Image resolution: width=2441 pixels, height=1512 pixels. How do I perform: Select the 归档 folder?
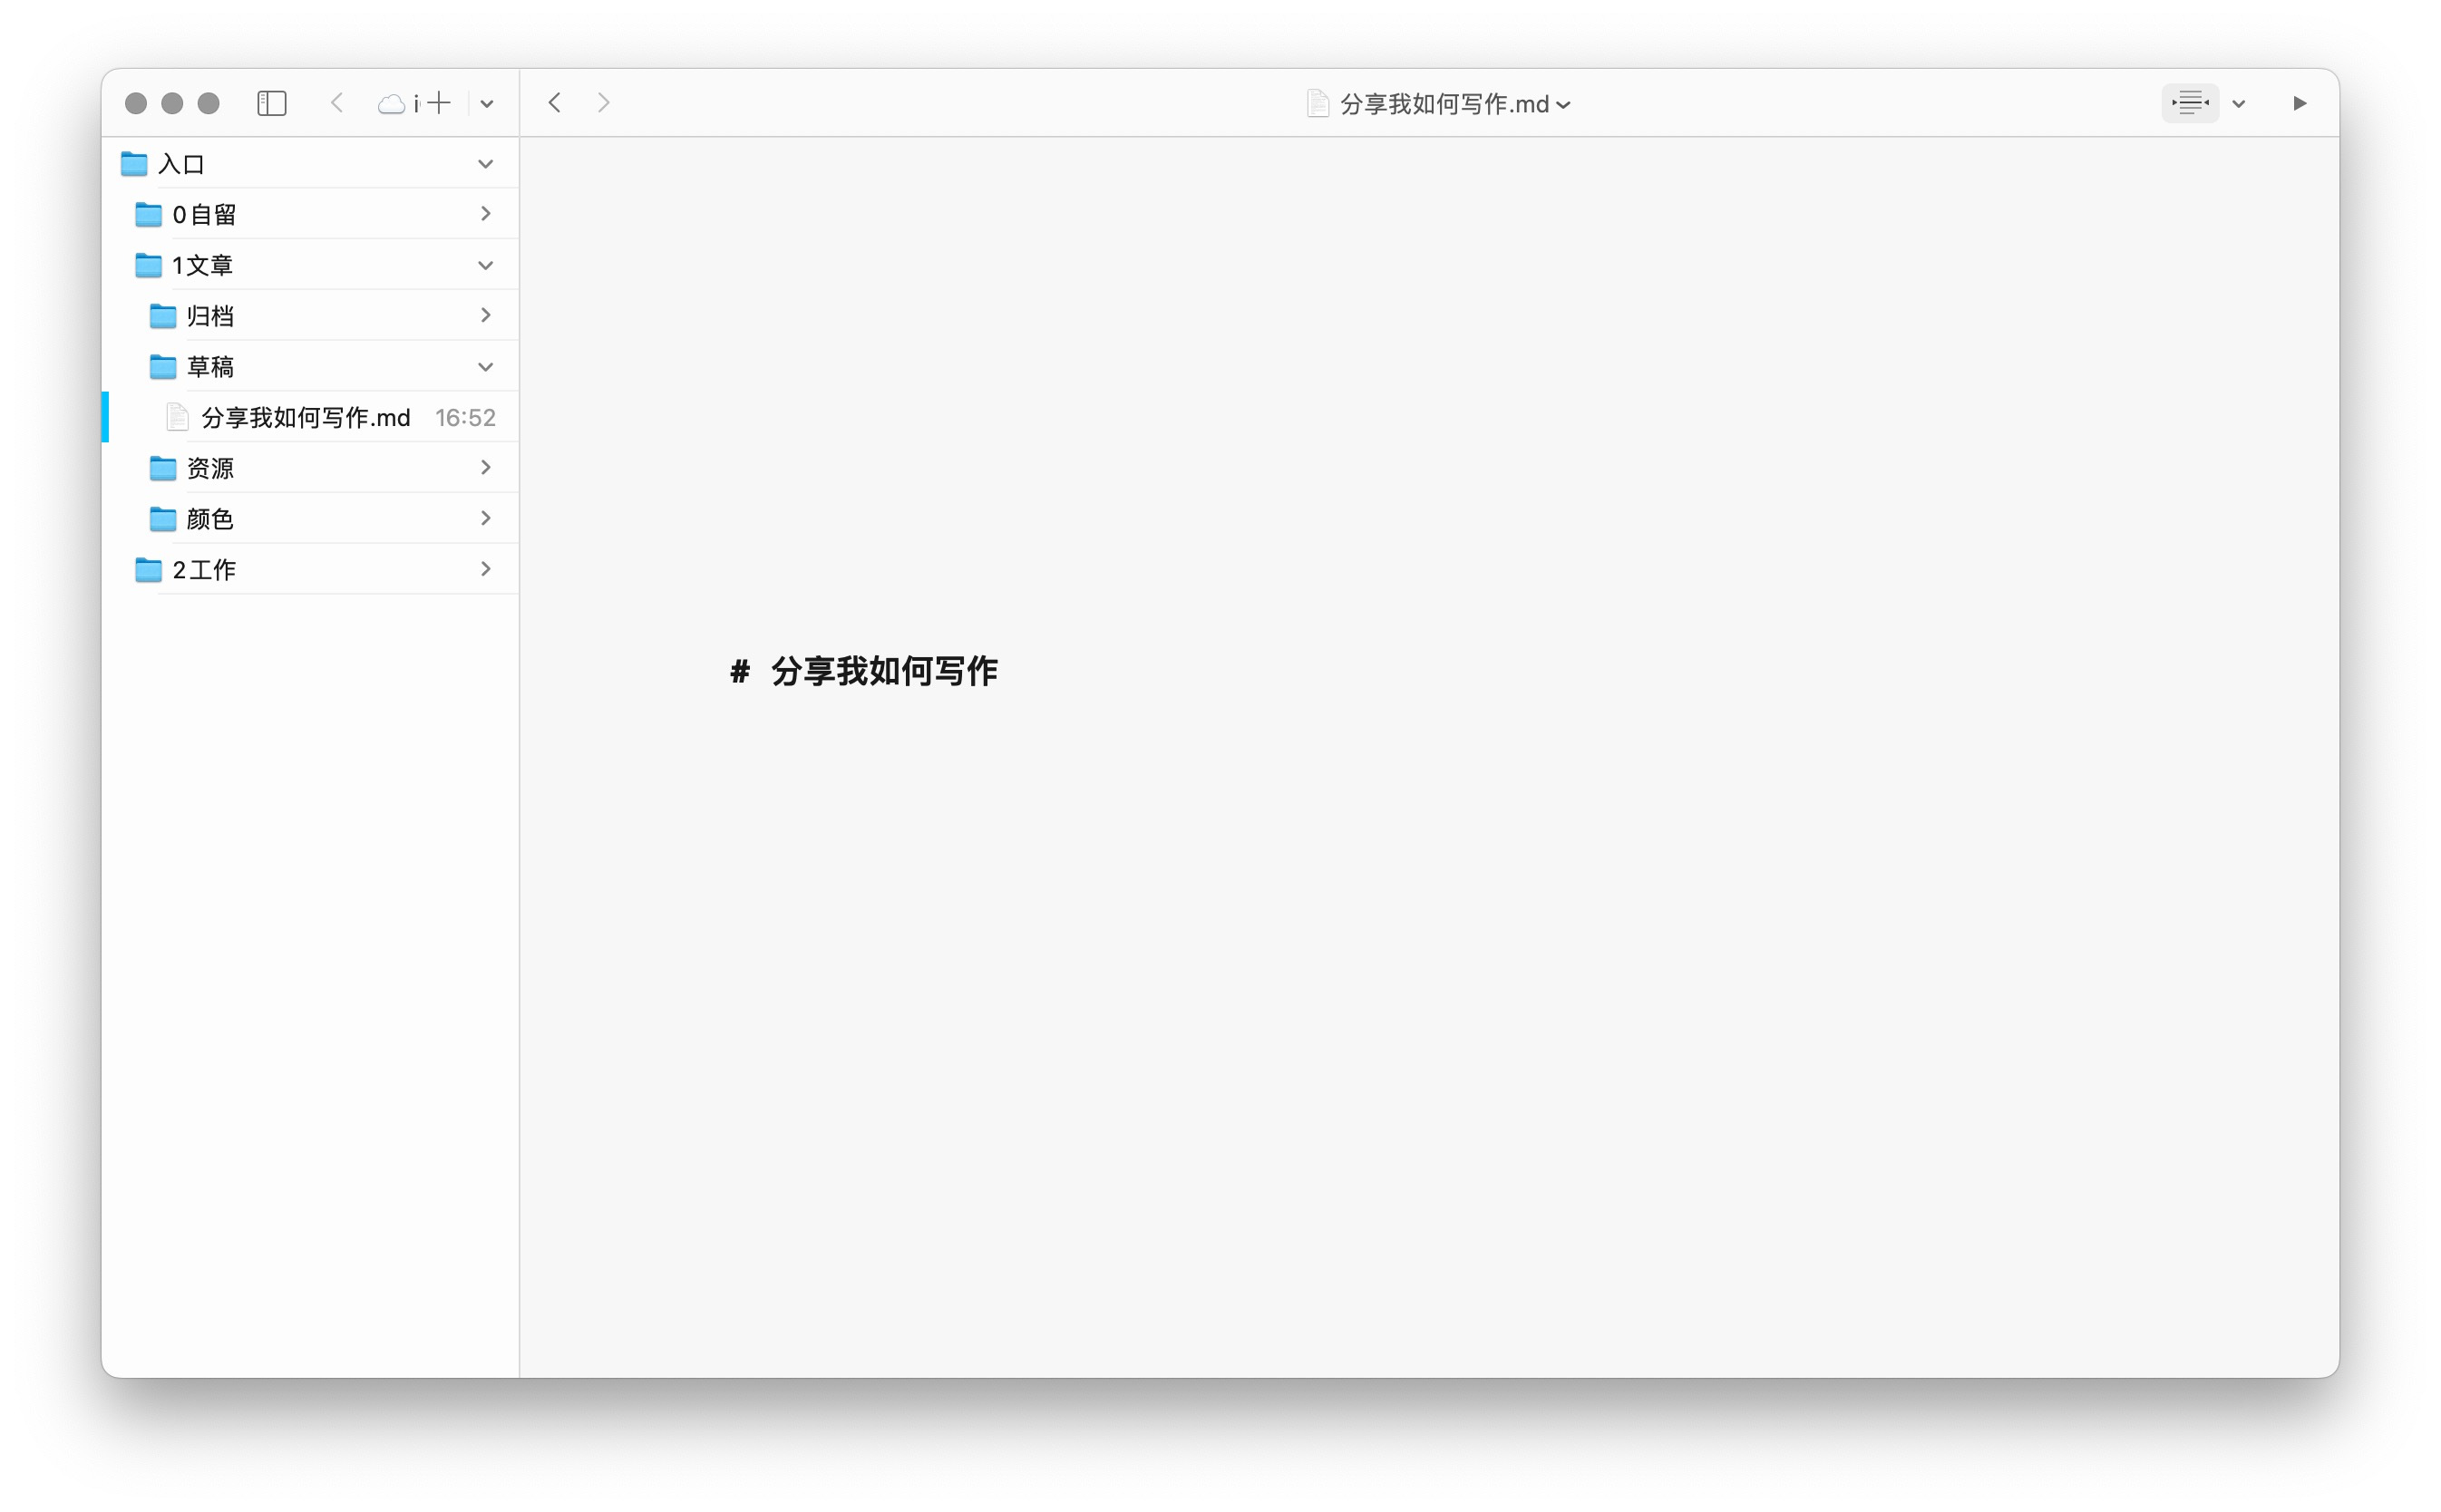point(310,316)
